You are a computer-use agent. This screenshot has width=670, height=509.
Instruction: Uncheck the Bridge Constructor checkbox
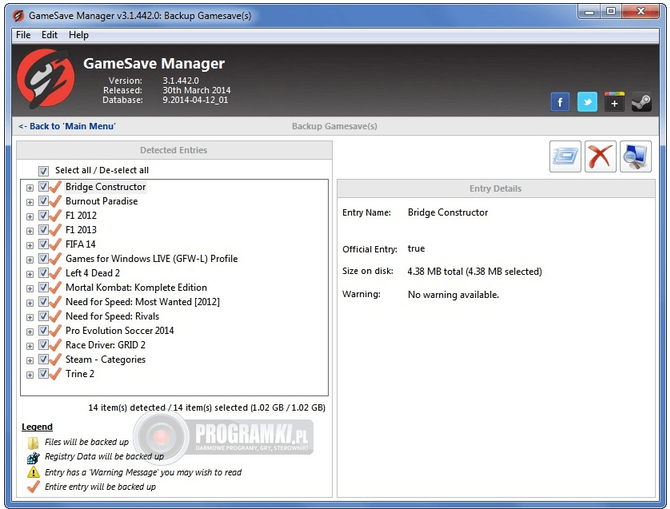pos(43,186)
